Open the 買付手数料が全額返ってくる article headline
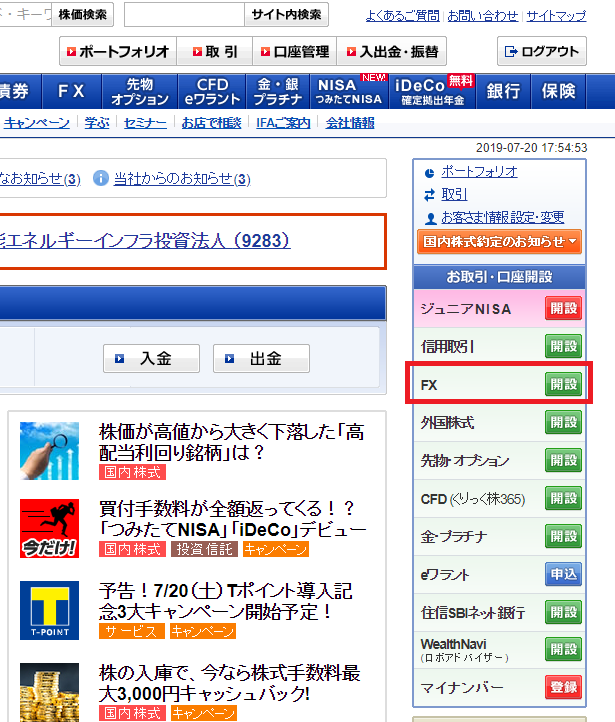The image size is (615, 722). 232,519
